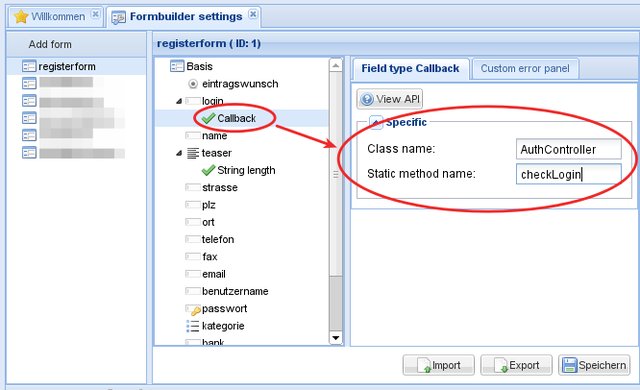Select the benutzername field

click(x=235, y=291)
